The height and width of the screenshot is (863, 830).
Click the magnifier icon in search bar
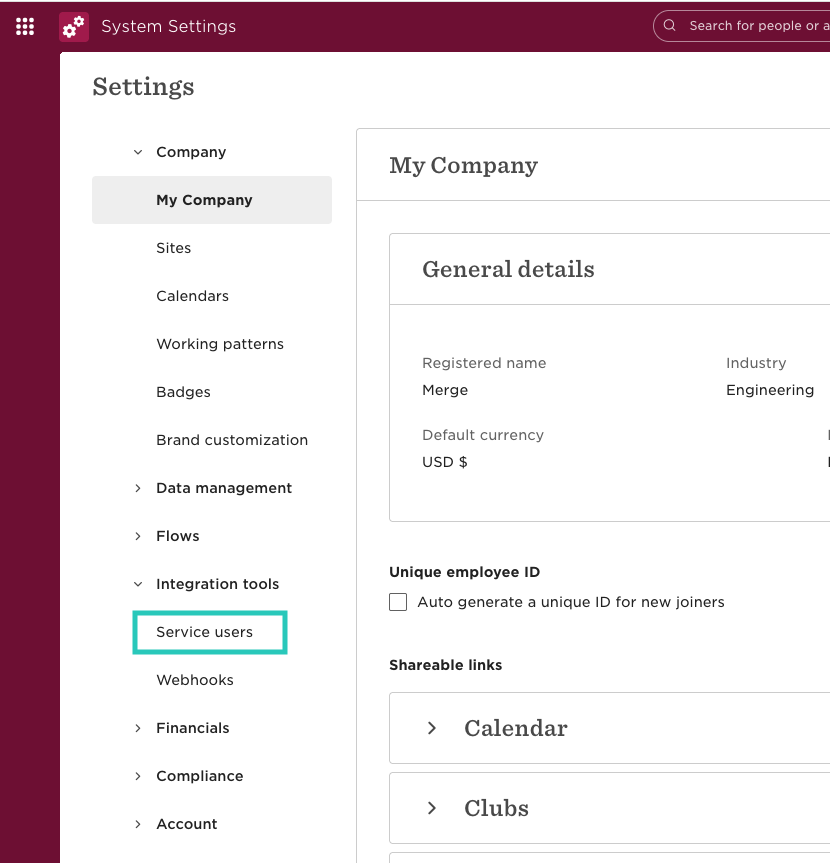[x=669, y=25]
